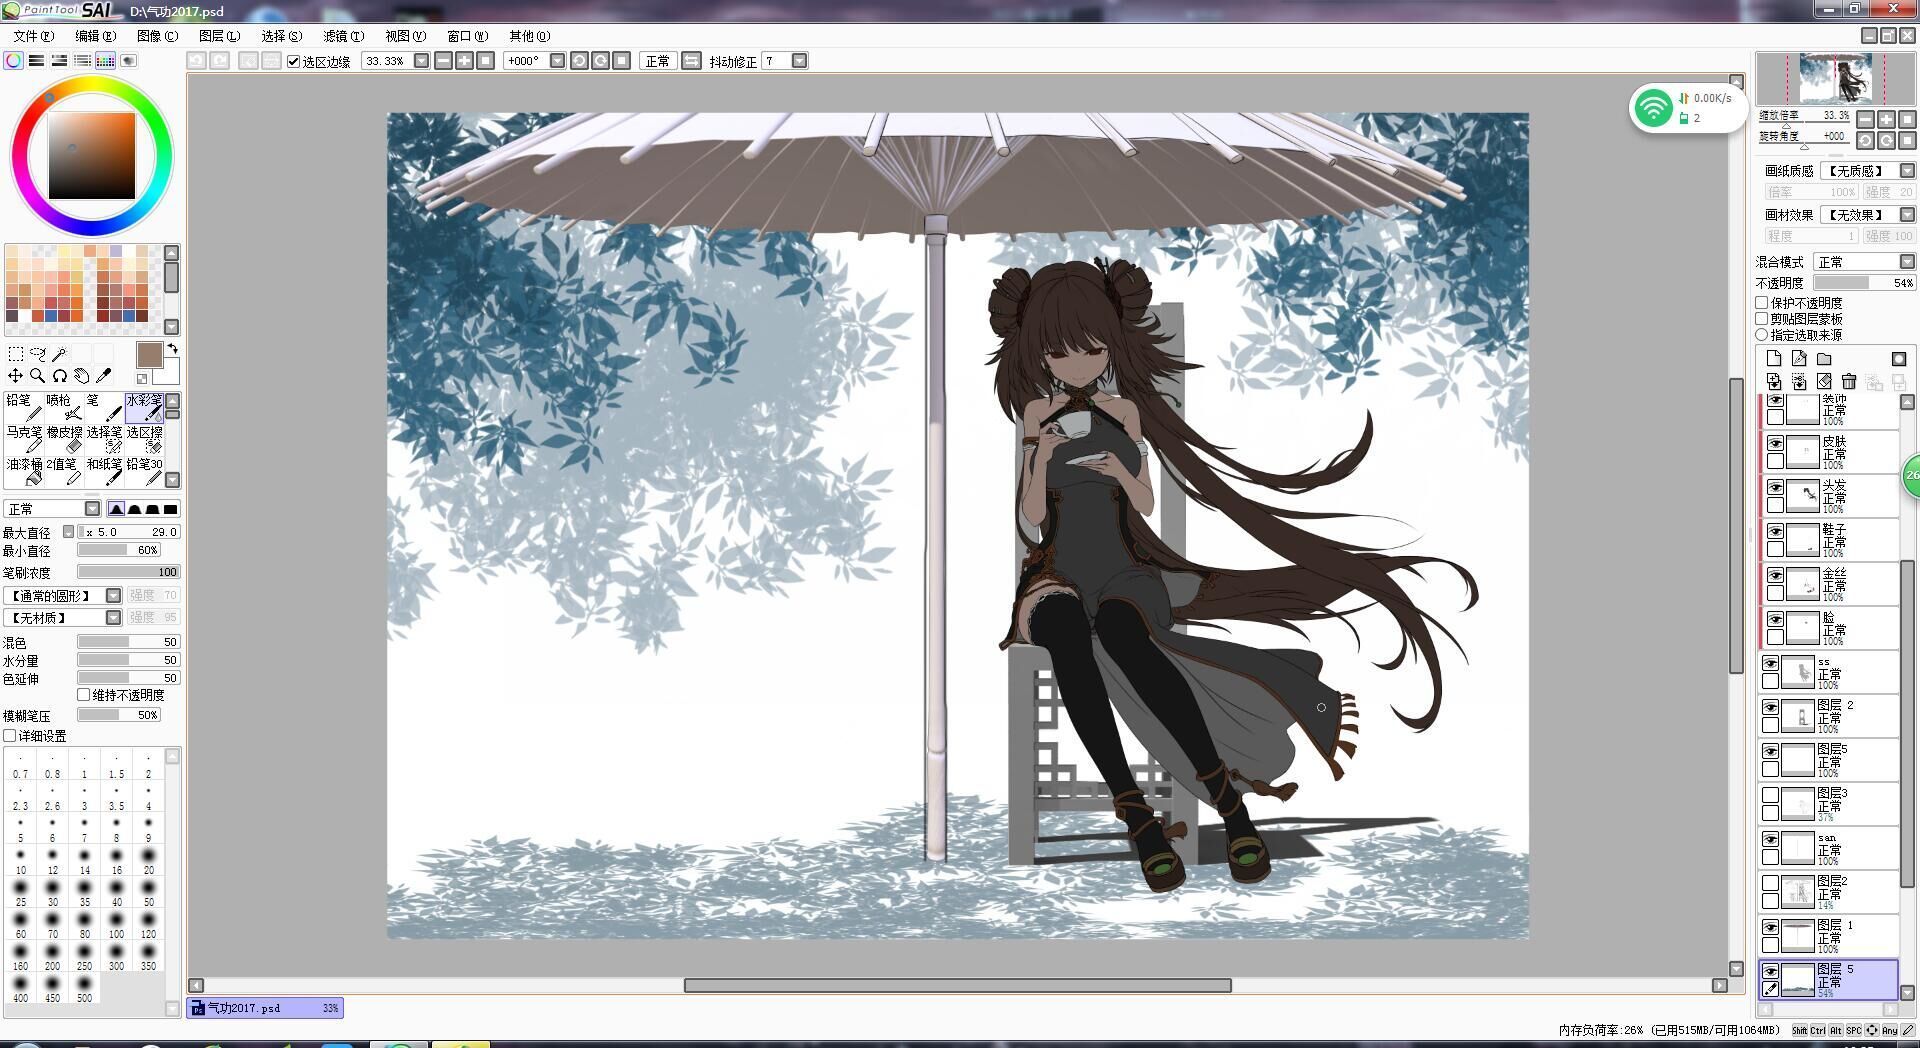Merge layer down icon in layer panel
1920x1048 pixels.
[x=1774, y=382]
